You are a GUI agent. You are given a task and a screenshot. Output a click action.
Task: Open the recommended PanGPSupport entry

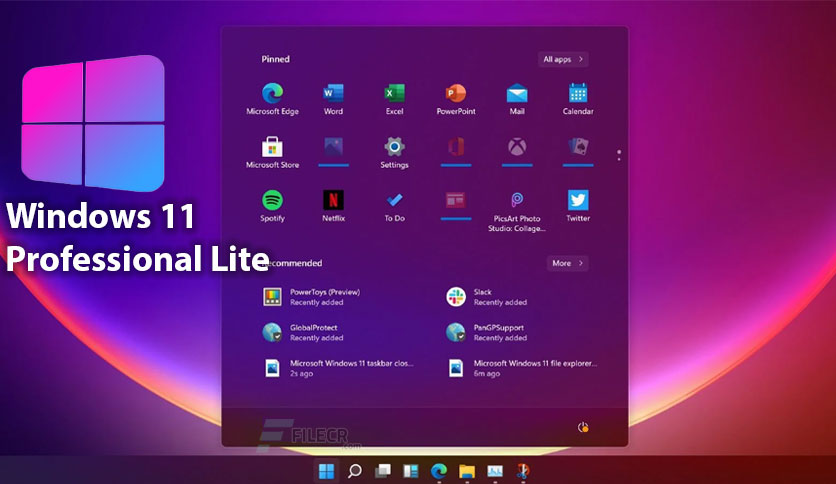[487, 333]
